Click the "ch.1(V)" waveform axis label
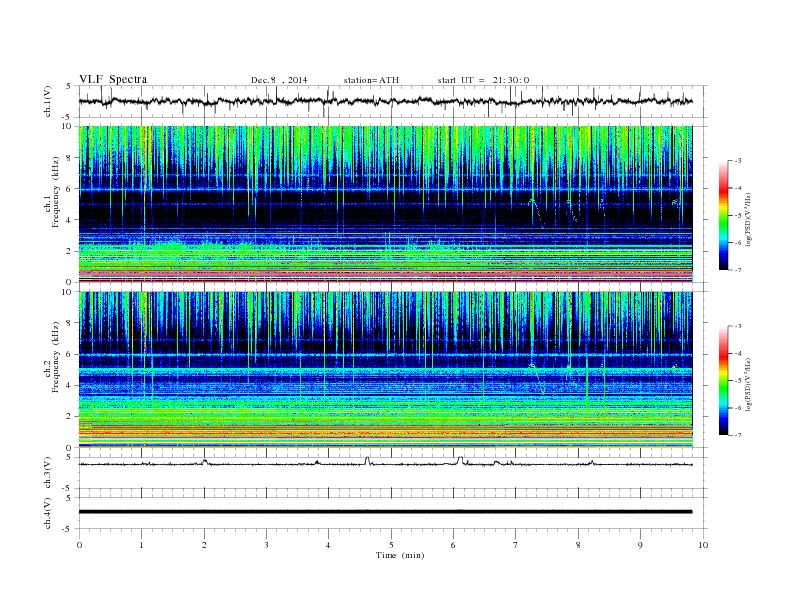The height and width of the screenshot is (612, 792). 48,101
